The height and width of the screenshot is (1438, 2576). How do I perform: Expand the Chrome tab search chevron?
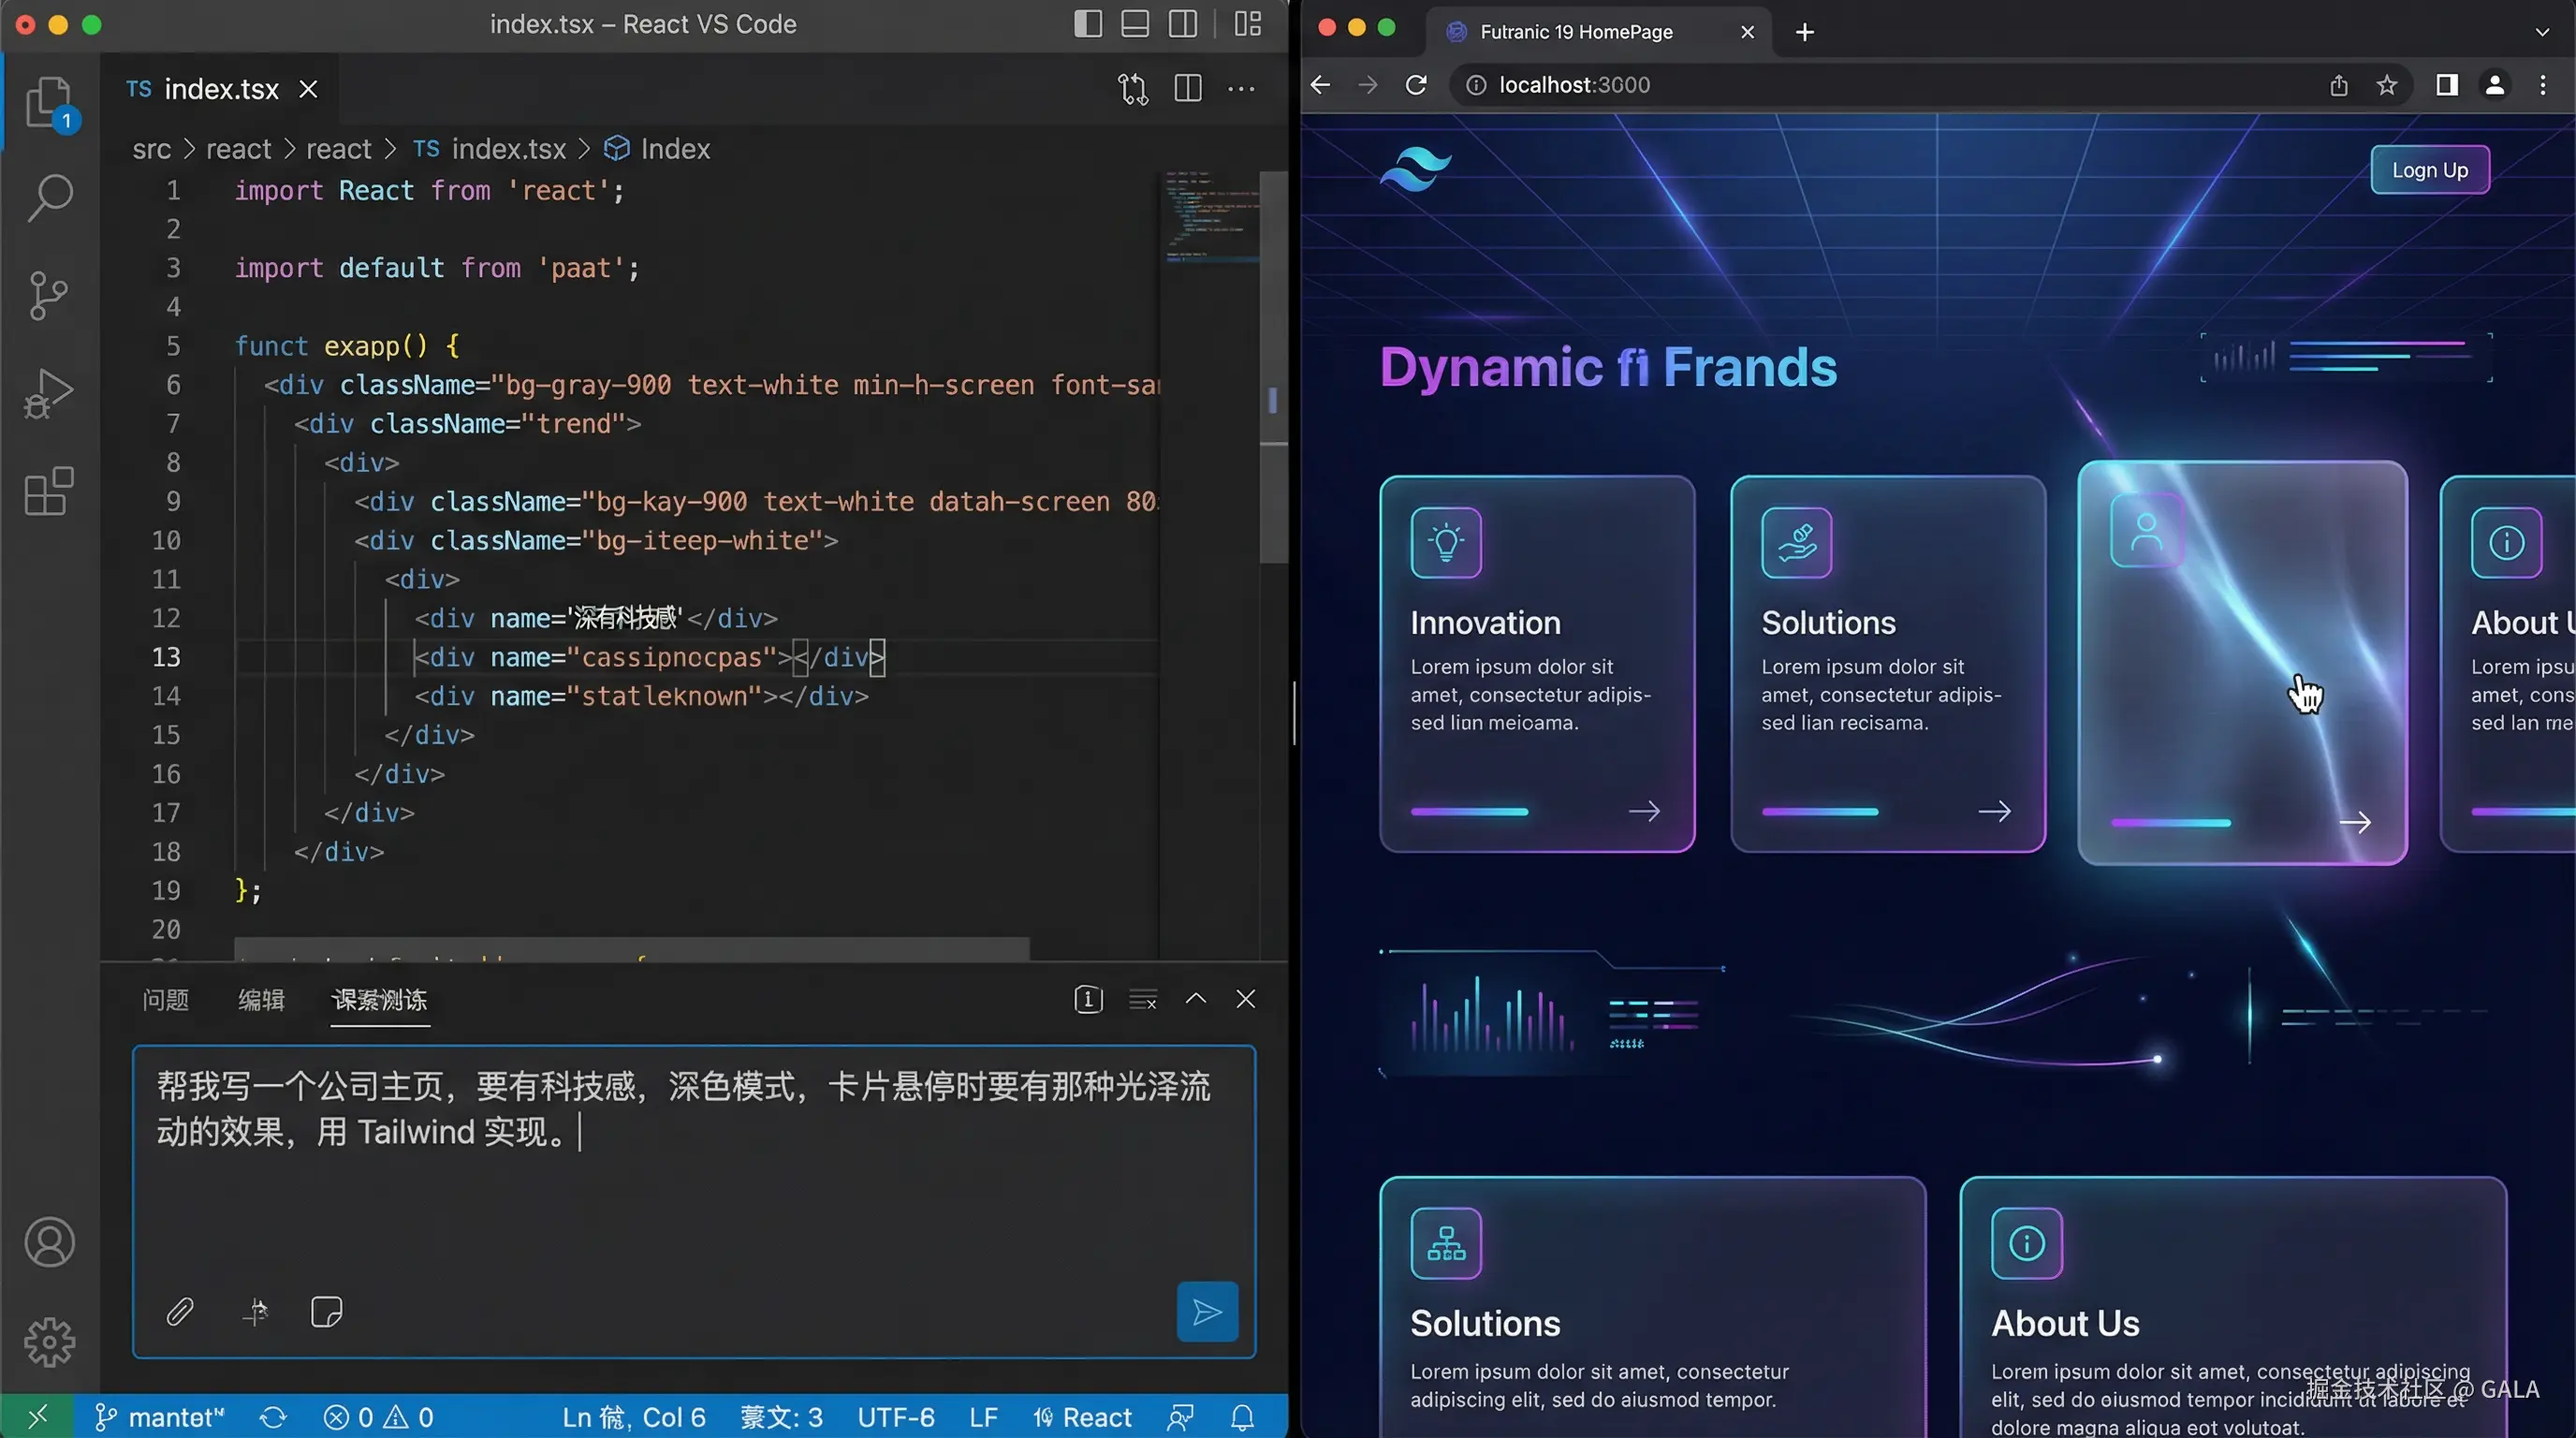click(2542, 32)
